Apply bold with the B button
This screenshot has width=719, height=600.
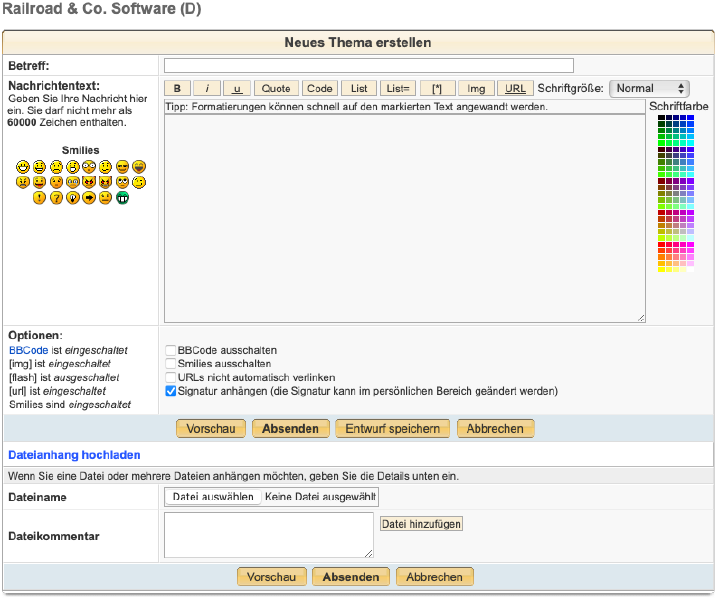click(177, 89)
